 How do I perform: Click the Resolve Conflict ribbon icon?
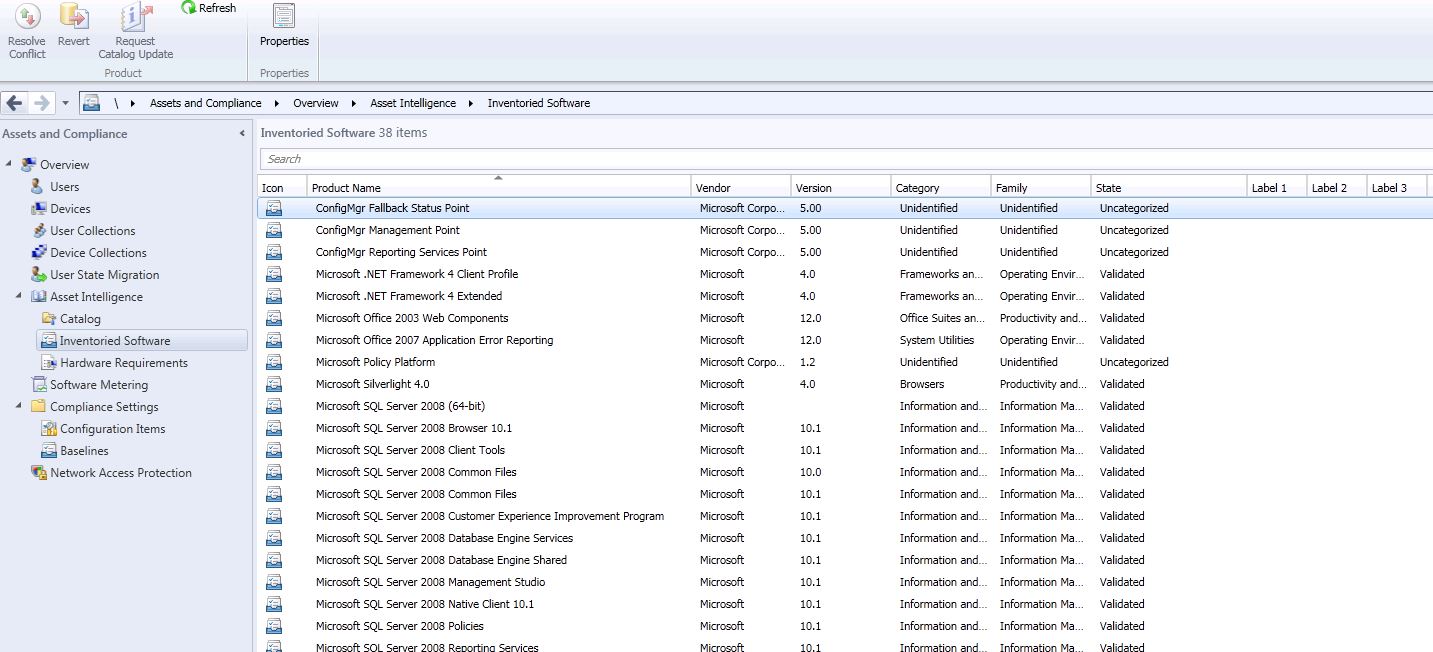[x=27, y=16]
